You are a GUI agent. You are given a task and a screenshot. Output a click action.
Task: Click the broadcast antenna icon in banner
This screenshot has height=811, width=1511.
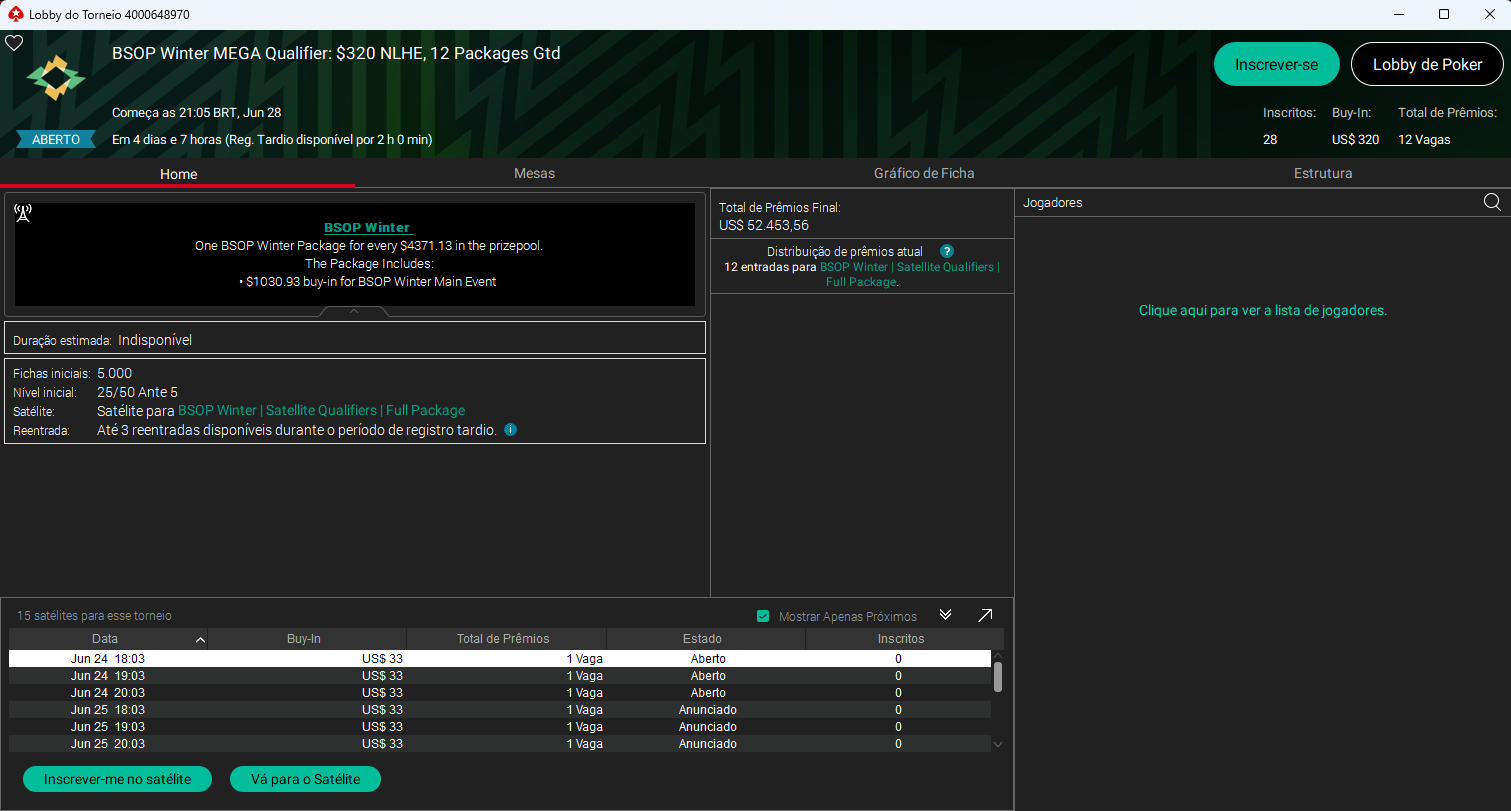click(24, 213)
